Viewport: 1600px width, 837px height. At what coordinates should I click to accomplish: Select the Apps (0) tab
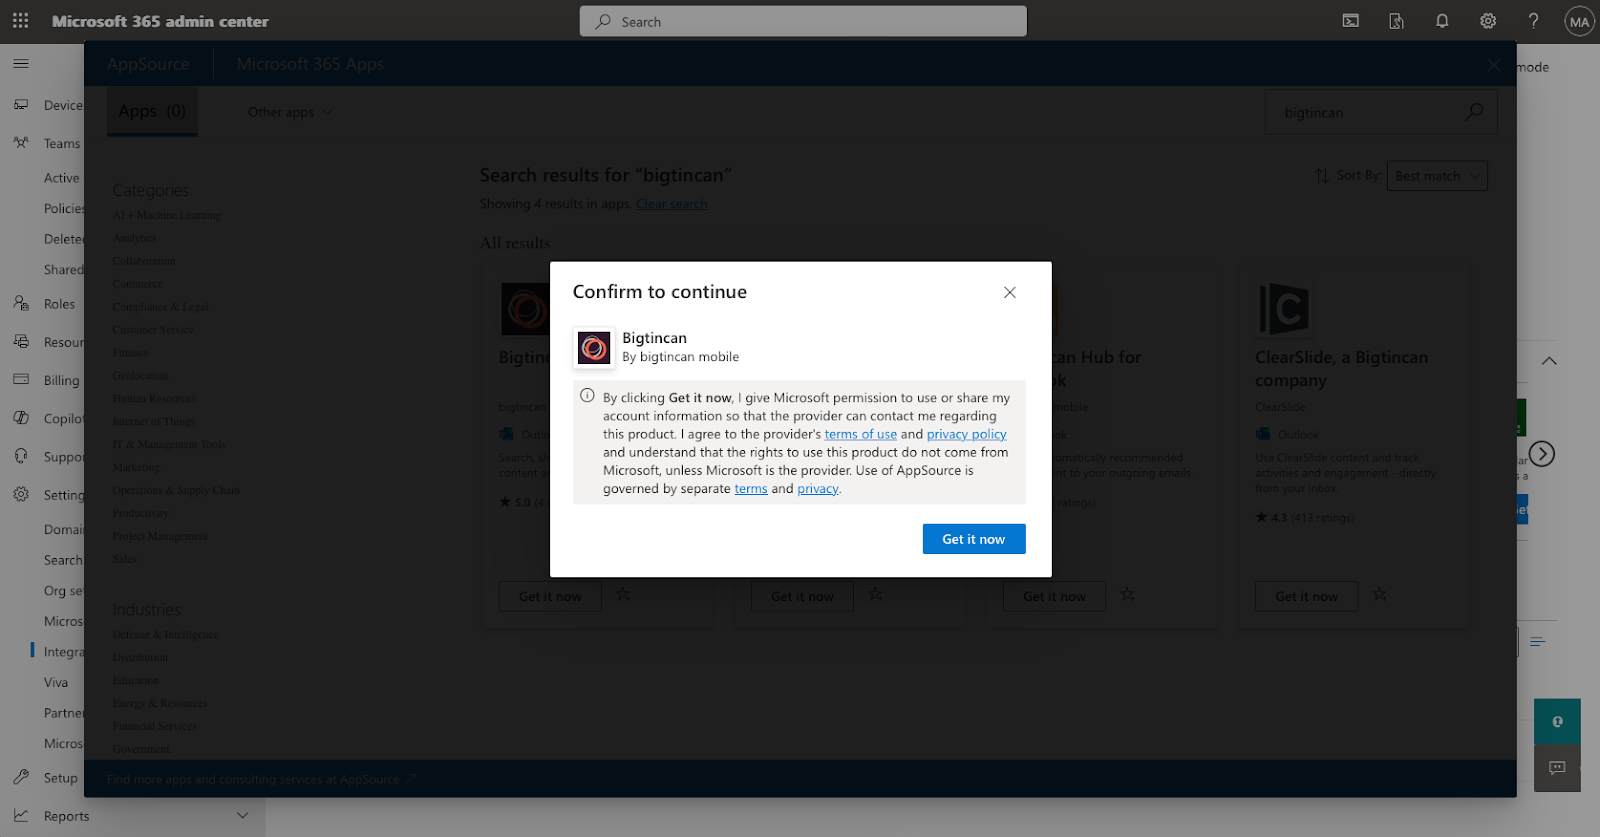click(x=152, y=111)
